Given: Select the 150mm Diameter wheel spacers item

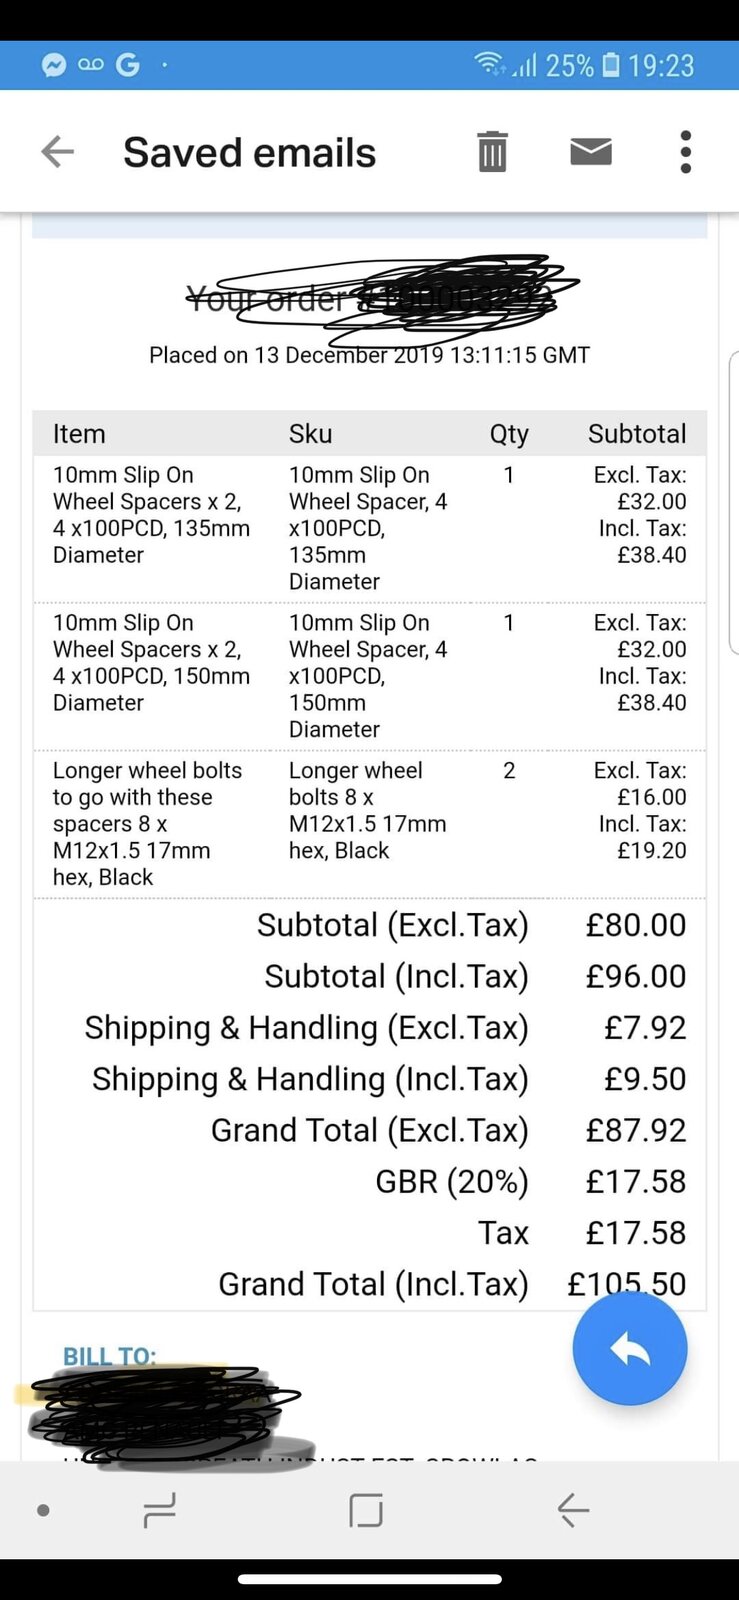Looking at the screenshot, I should pyautogui.click(x=151, y=663).
